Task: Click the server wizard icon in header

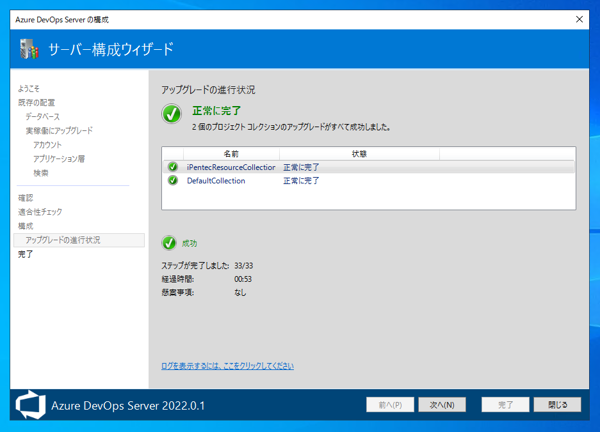Action: 29,49
